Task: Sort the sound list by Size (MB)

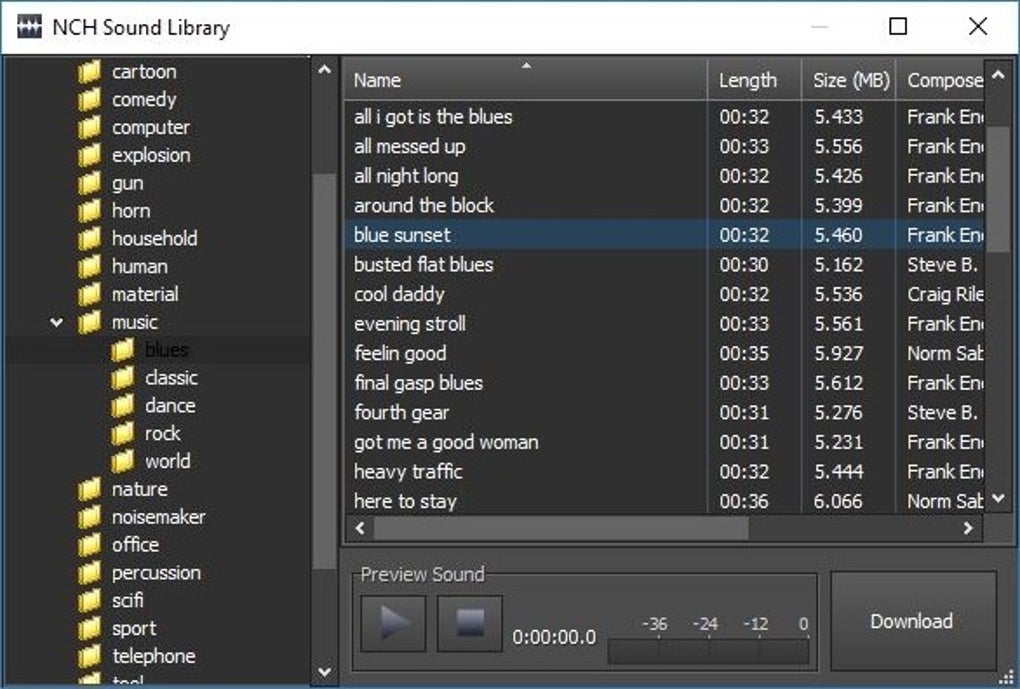Action: point(847,80)
